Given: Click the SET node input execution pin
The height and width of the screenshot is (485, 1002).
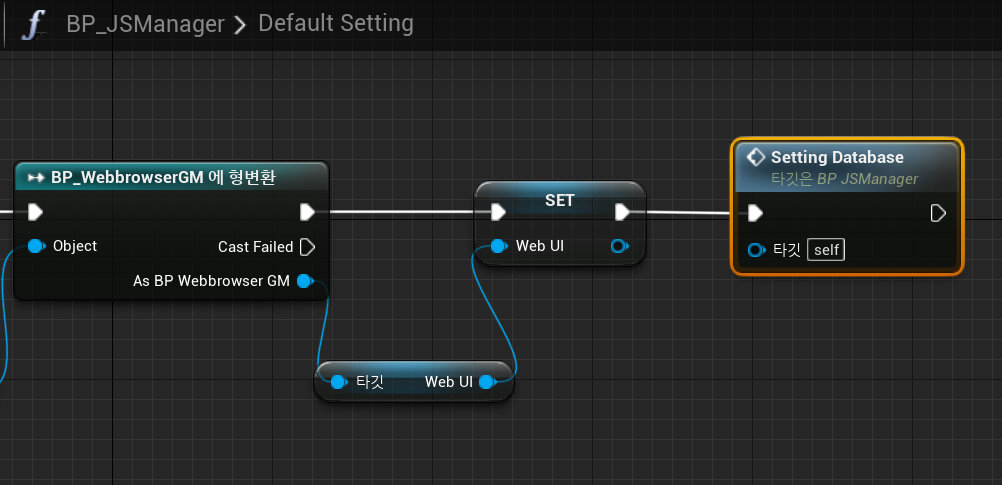Looking at the screenshot, I should (498, 212).
